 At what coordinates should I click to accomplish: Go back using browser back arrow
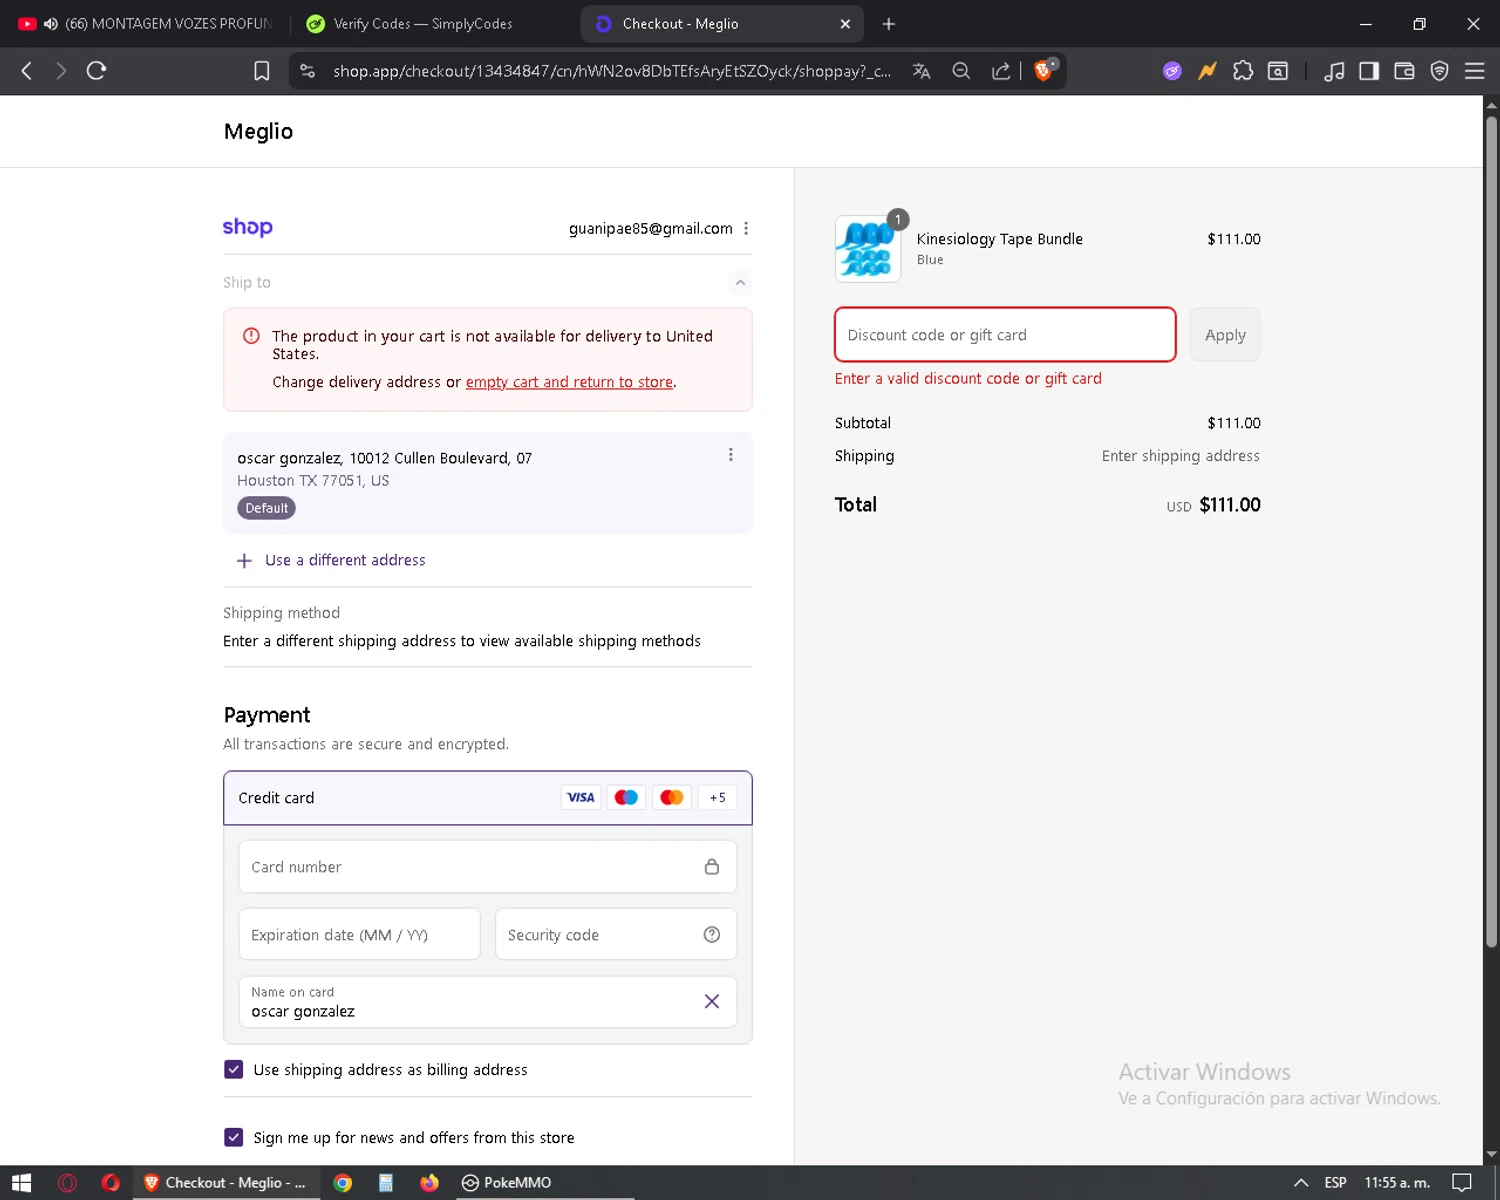[x=27, y=71]
